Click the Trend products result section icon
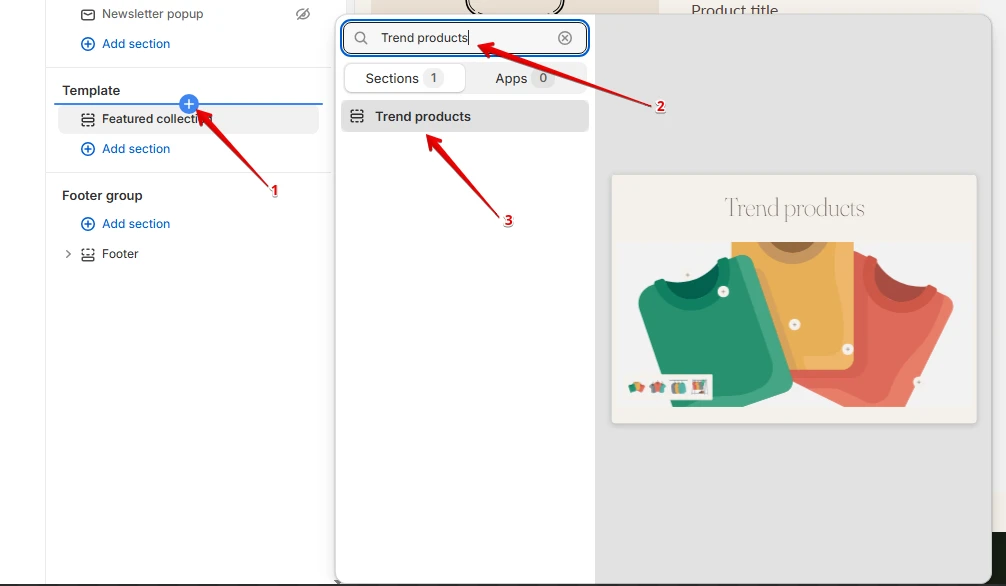The height and width of the screenshot is (586, 1006). [357, 116]
